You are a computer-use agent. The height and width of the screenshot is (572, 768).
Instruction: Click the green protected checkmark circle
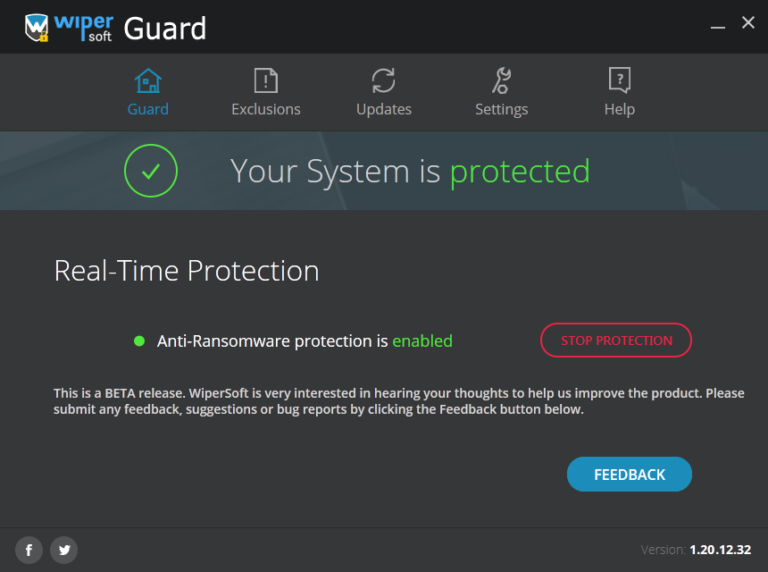(x=150, y=171)
